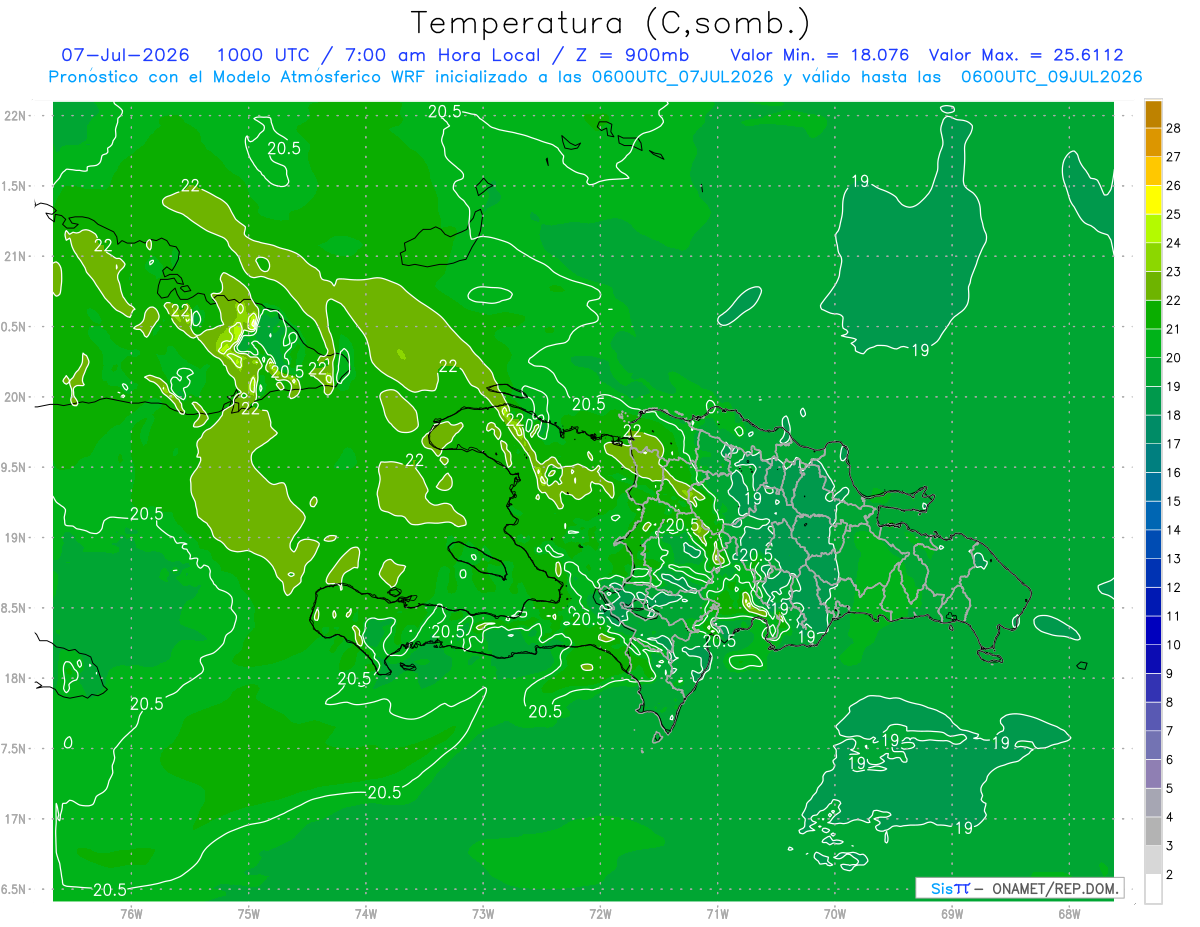Click the "6.5N" latitude axis label
1200x927 pixels.
pyautogui.click(x=15, y=889)
